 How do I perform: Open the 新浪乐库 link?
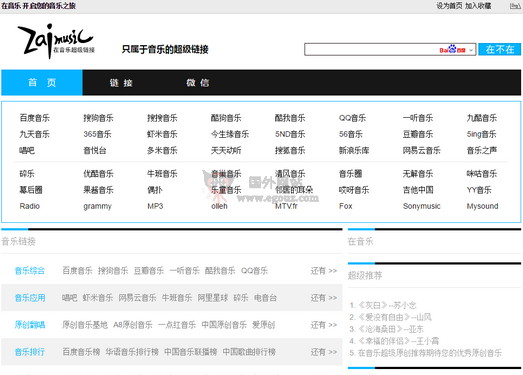[354, 150]
